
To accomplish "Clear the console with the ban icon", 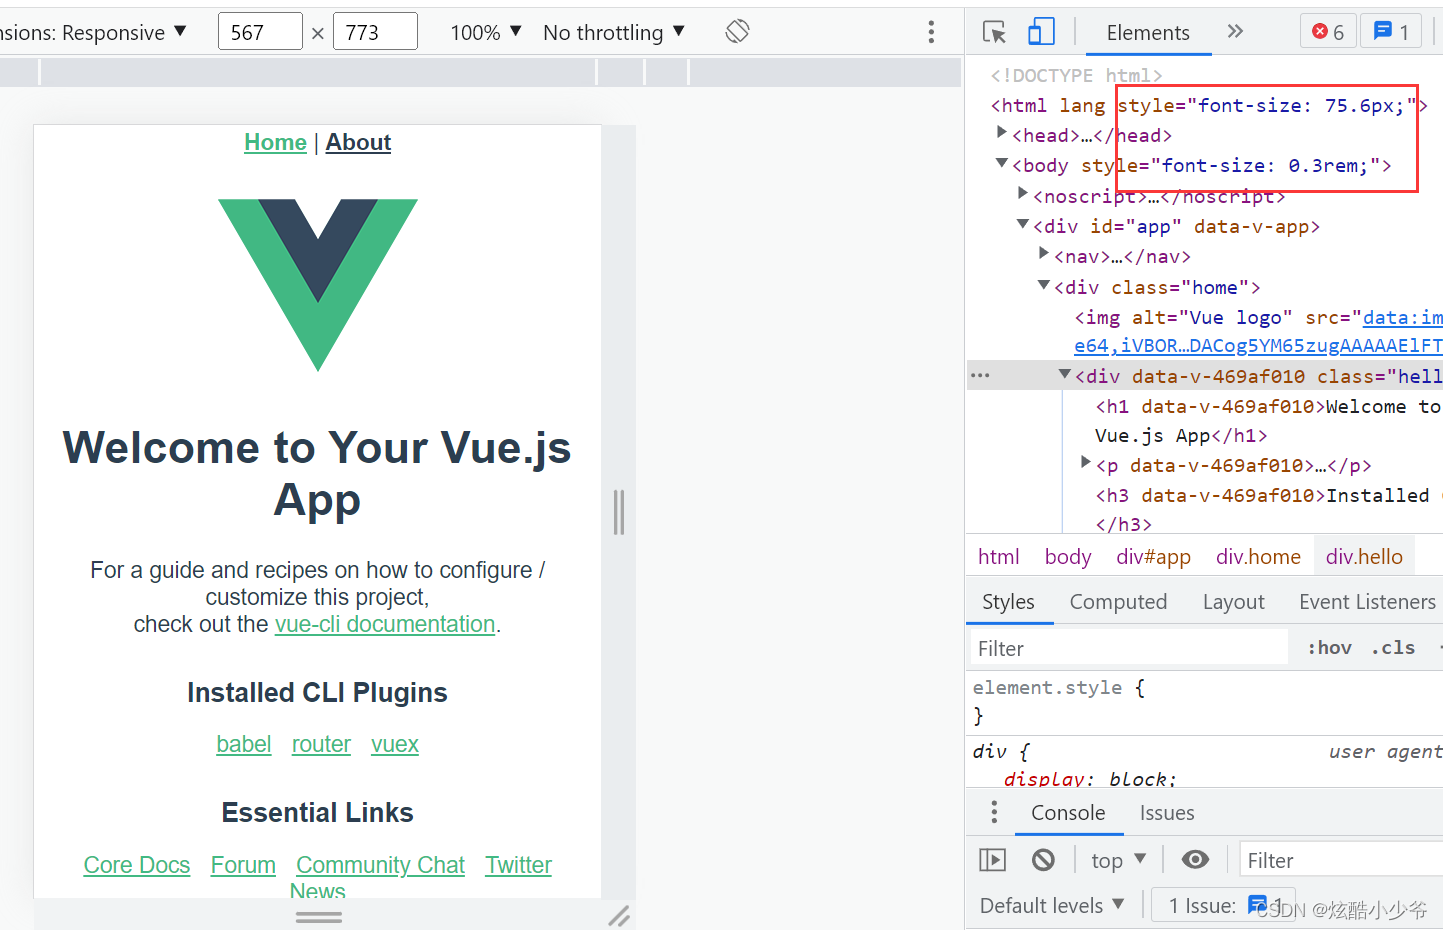I will [x=1043, y=860].
